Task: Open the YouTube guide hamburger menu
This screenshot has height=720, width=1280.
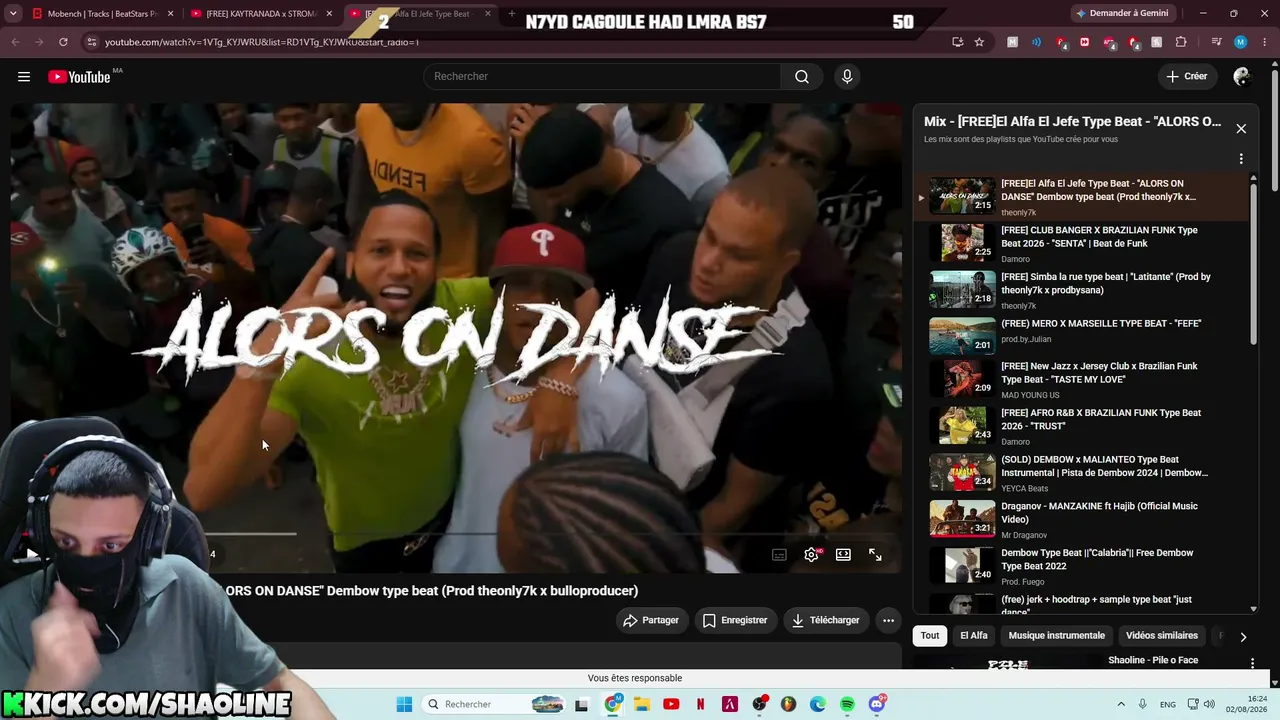Action: click(24, 77)
